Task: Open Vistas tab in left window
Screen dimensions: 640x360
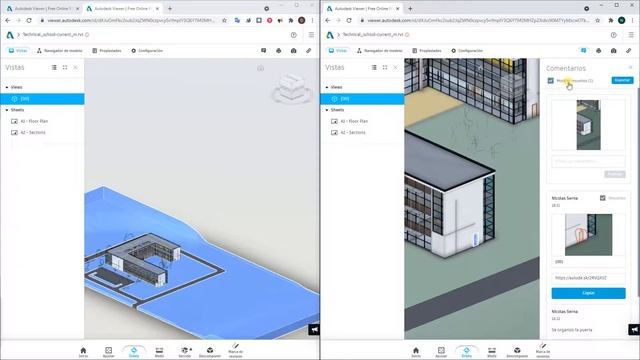Action: click(18, 51)
